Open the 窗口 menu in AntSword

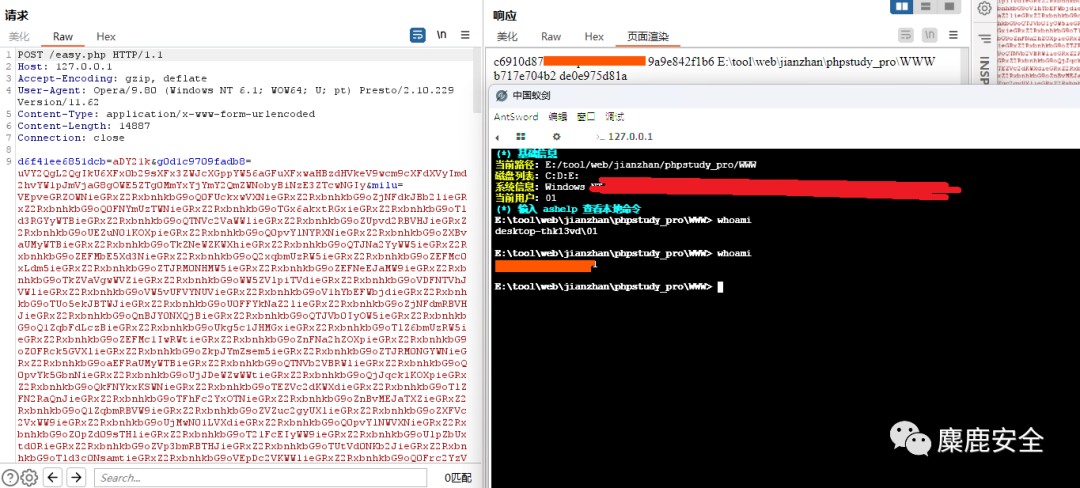(586, 116)
